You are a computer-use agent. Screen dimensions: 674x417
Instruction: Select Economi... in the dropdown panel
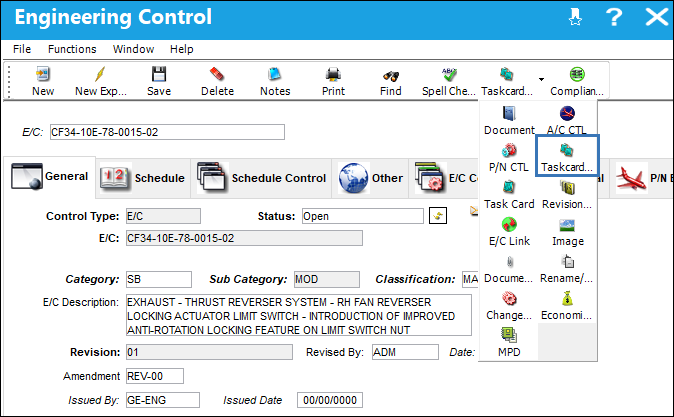pyautogui.click(x=567, y=306)
